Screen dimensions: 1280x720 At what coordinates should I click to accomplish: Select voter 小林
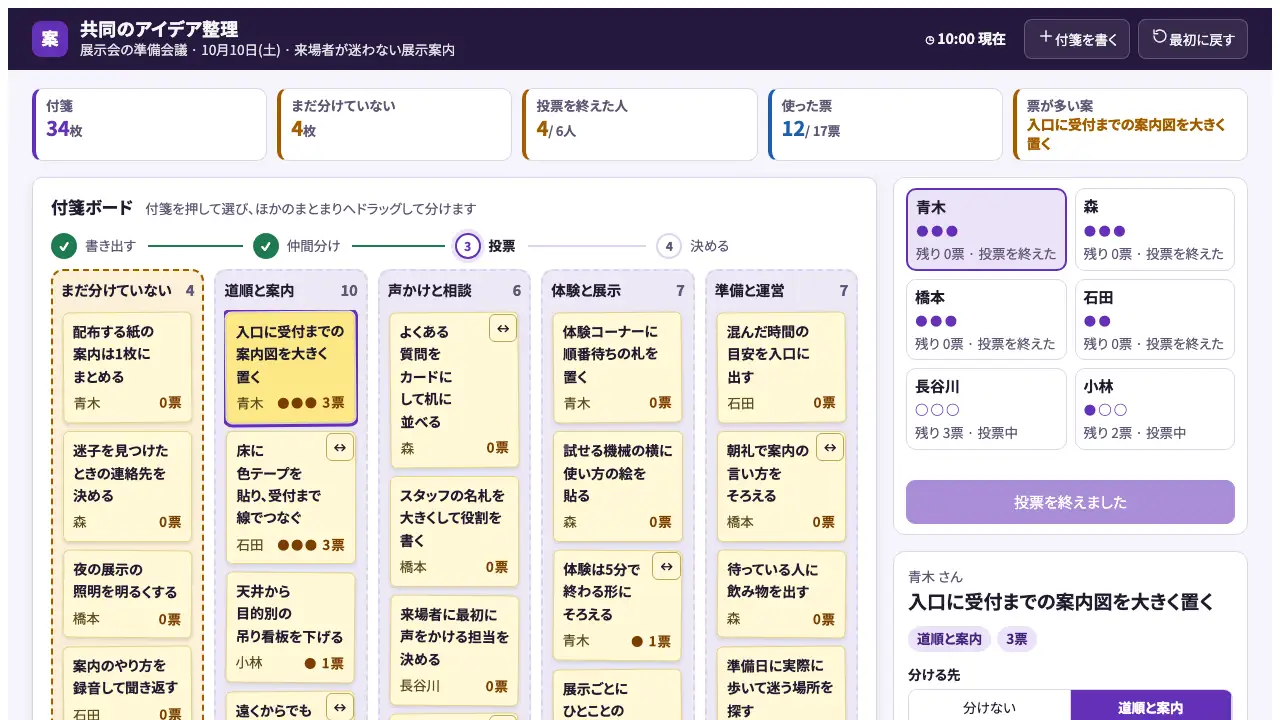coord(1154,409)
